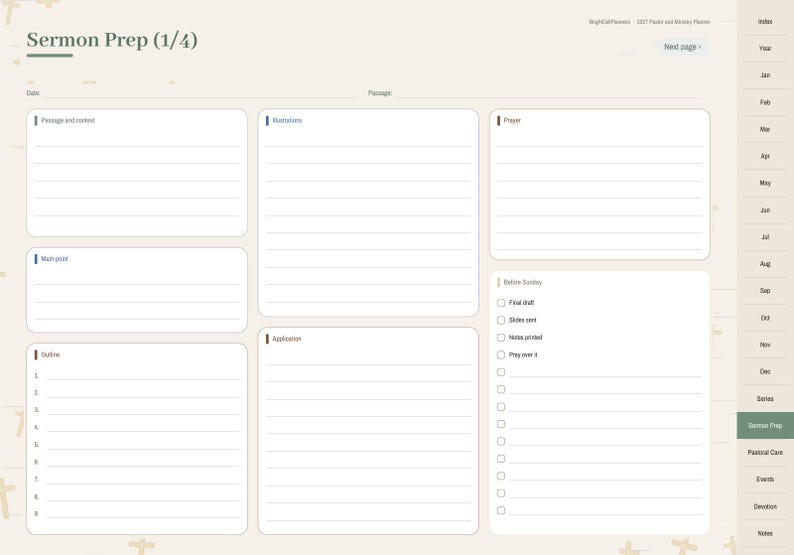Select the Sermon Prep tab
Image resolution: width=794 pixels, height=555 pixels.
[765, 425]
